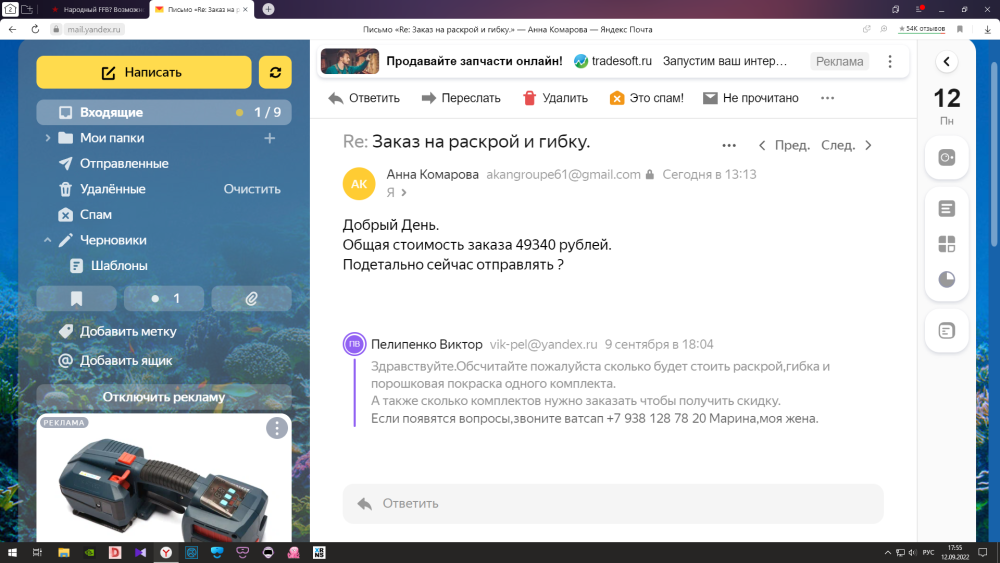This screenshot has width=1000, height=563.
Task: Click Добавить метку
Action: click(128, 331)
